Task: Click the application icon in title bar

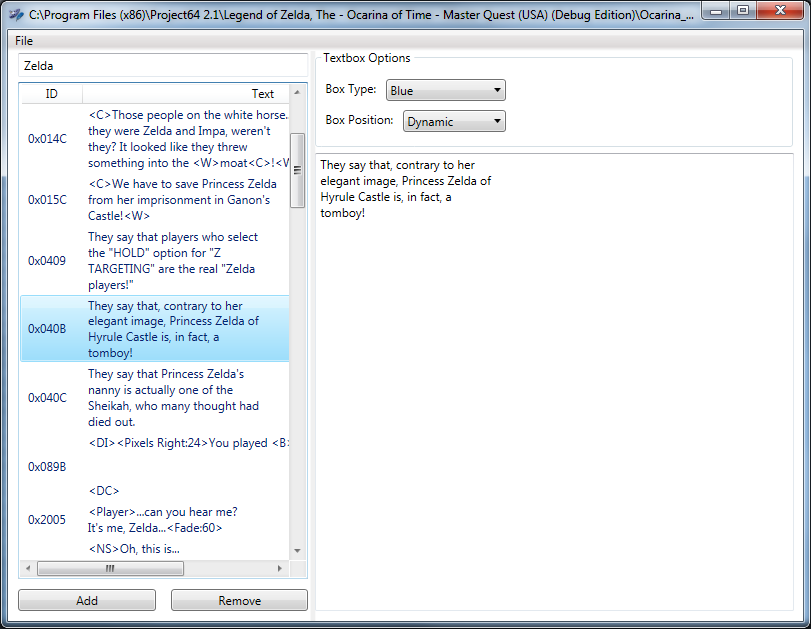Action: tap(16, 14)
